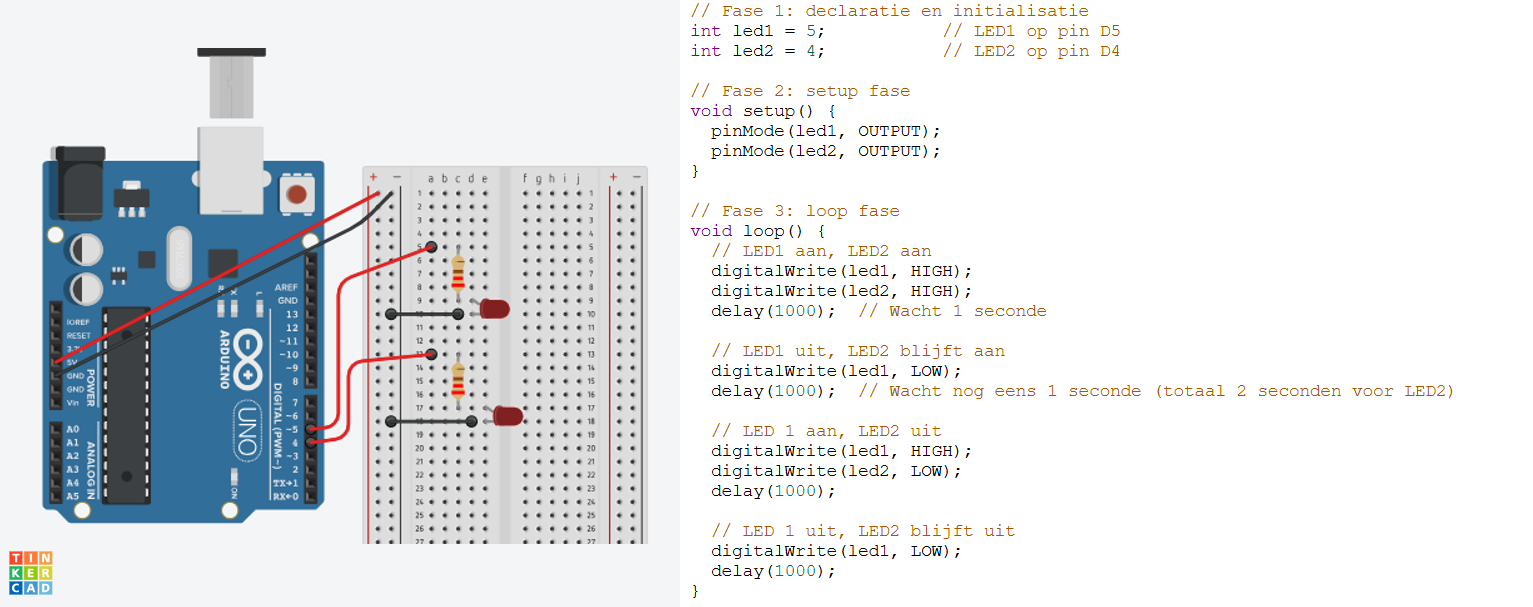Click the comment '// Fase 1: declaratie en initialisatie'
Image resolution: width=1533 pixels, height=607 pixels.
[x=889, y=11]
